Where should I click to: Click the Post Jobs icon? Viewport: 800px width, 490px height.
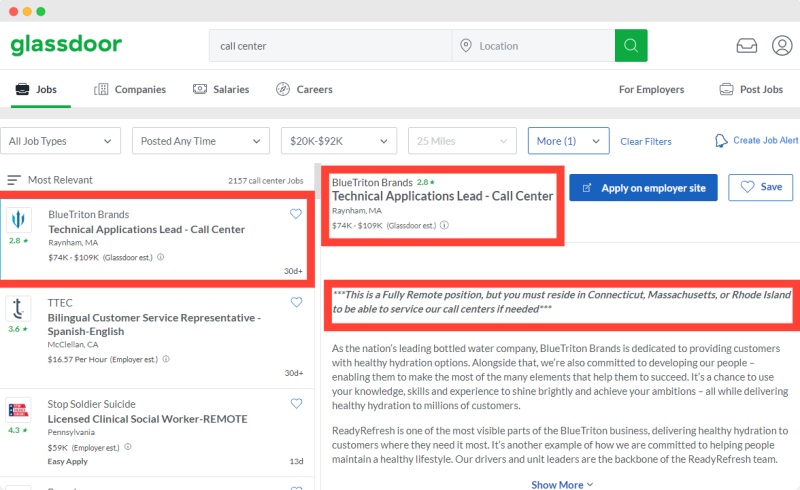(x=726, y=89)
